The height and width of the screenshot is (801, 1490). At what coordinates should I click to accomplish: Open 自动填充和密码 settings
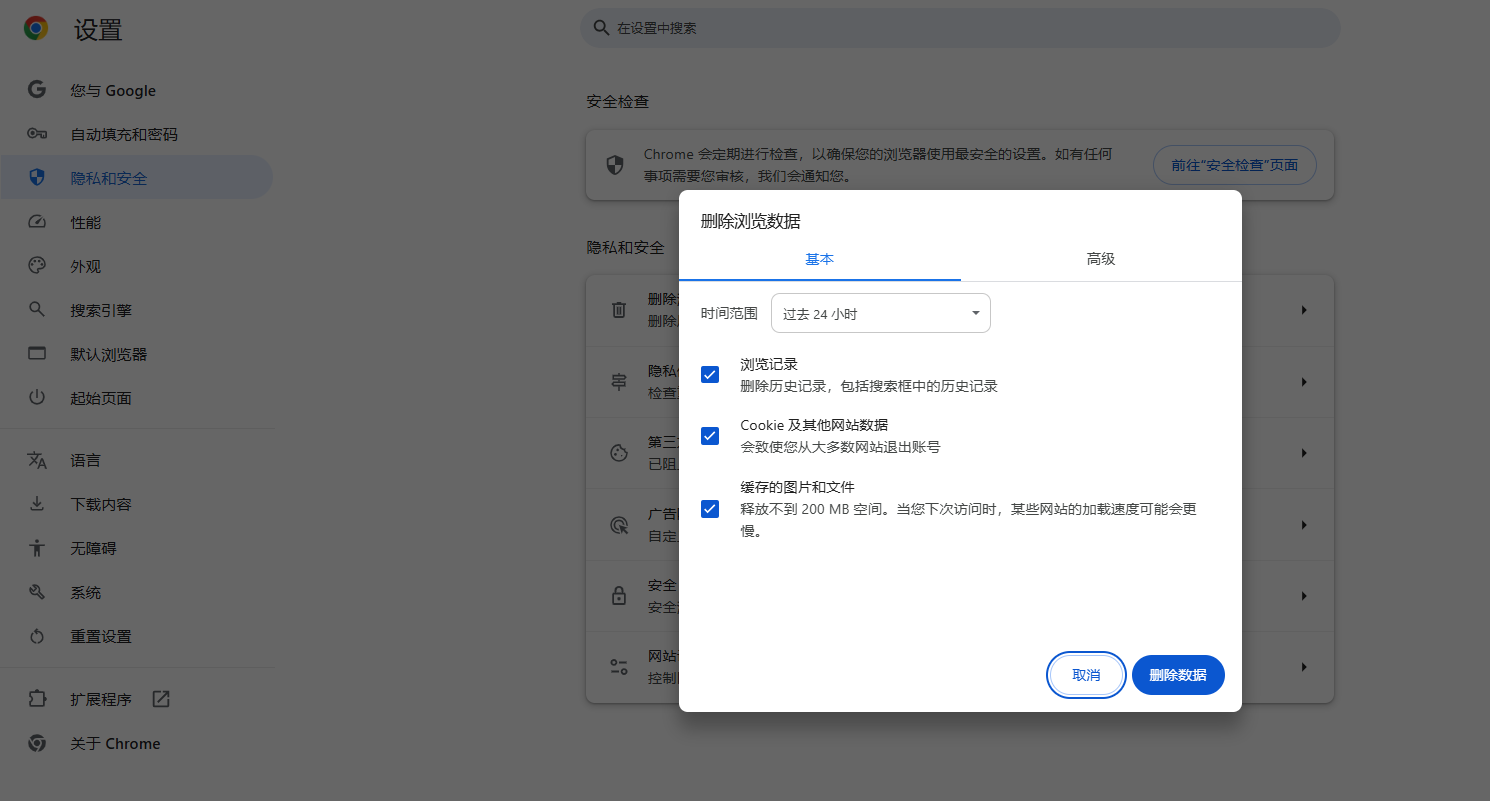136,134
